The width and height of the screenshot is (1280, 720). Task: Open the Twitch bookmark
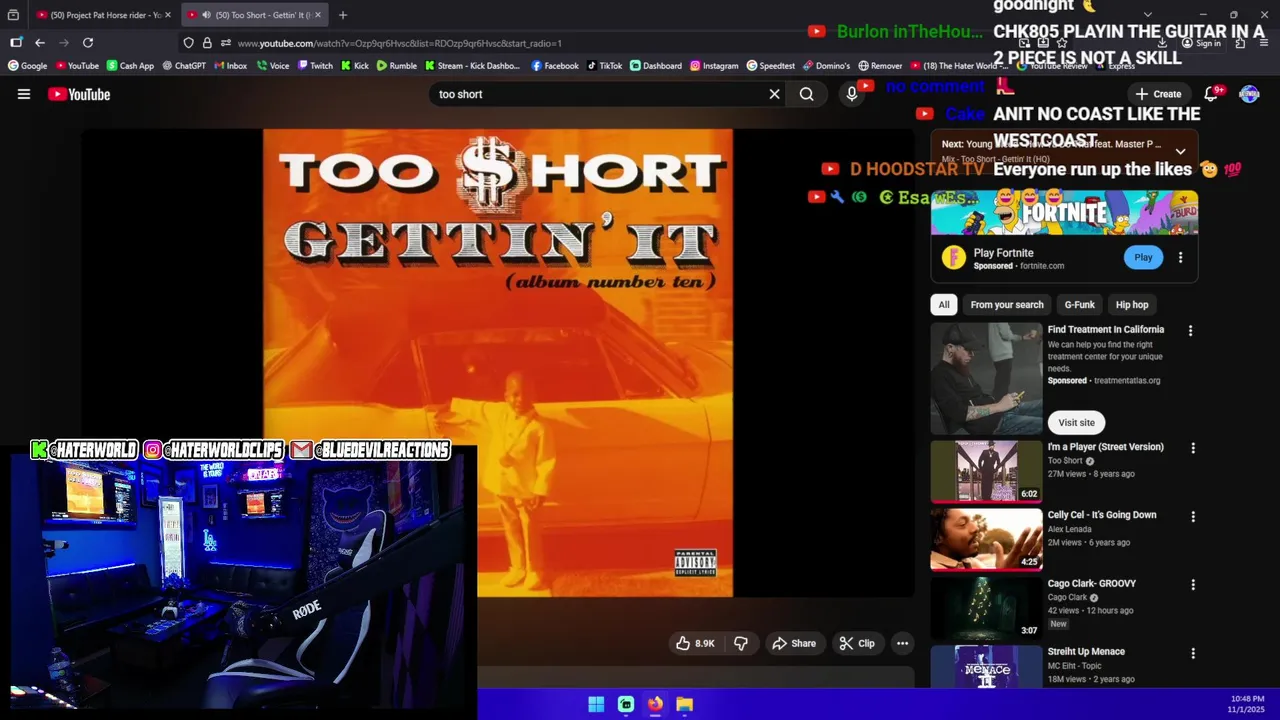click(x=315, y=66)
